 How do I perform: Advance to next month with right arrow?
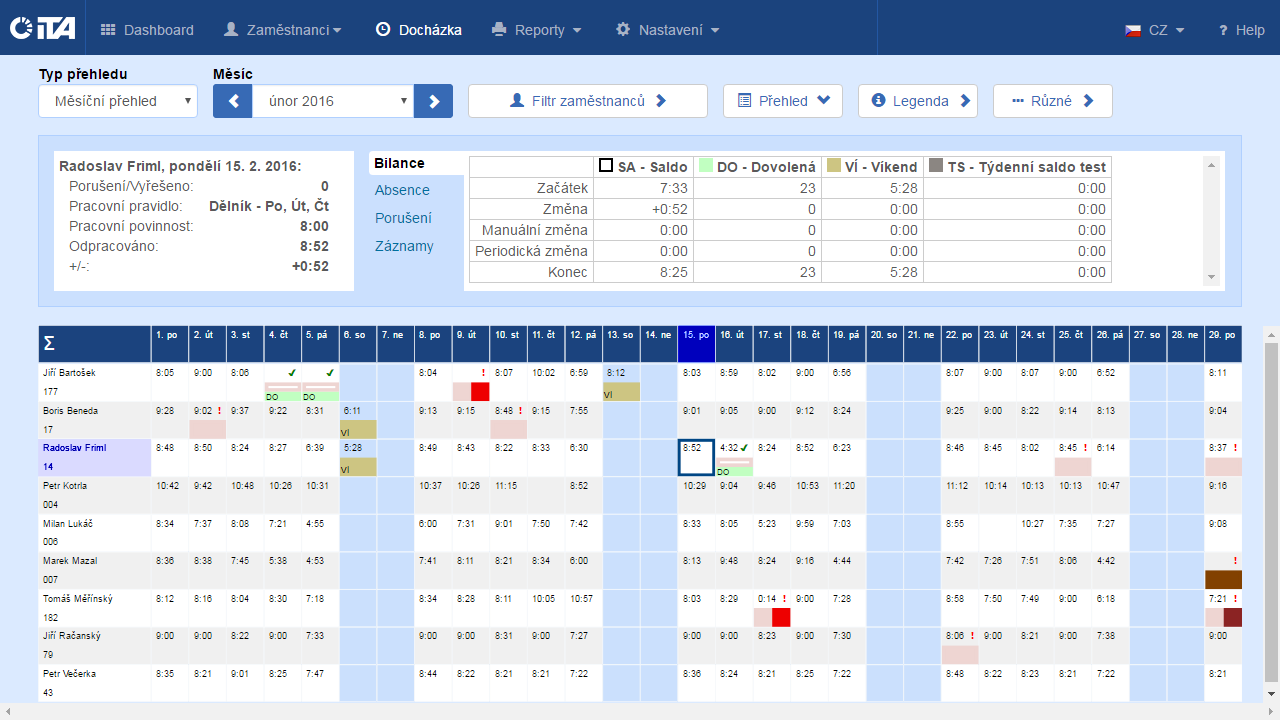click(x=434, y=101)
